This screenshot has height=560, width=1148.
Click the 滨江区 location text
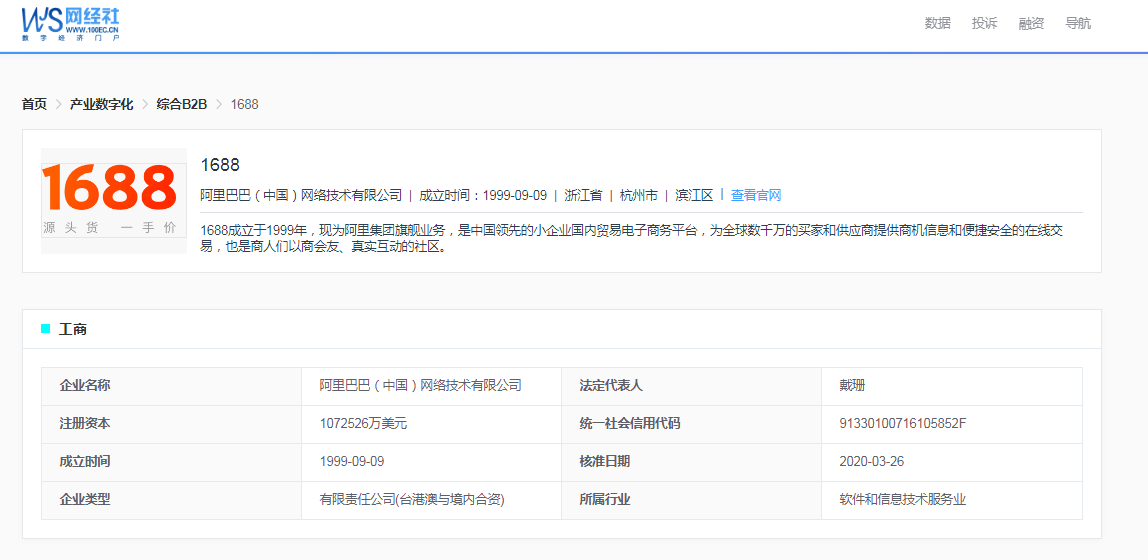tap(694, 195)
